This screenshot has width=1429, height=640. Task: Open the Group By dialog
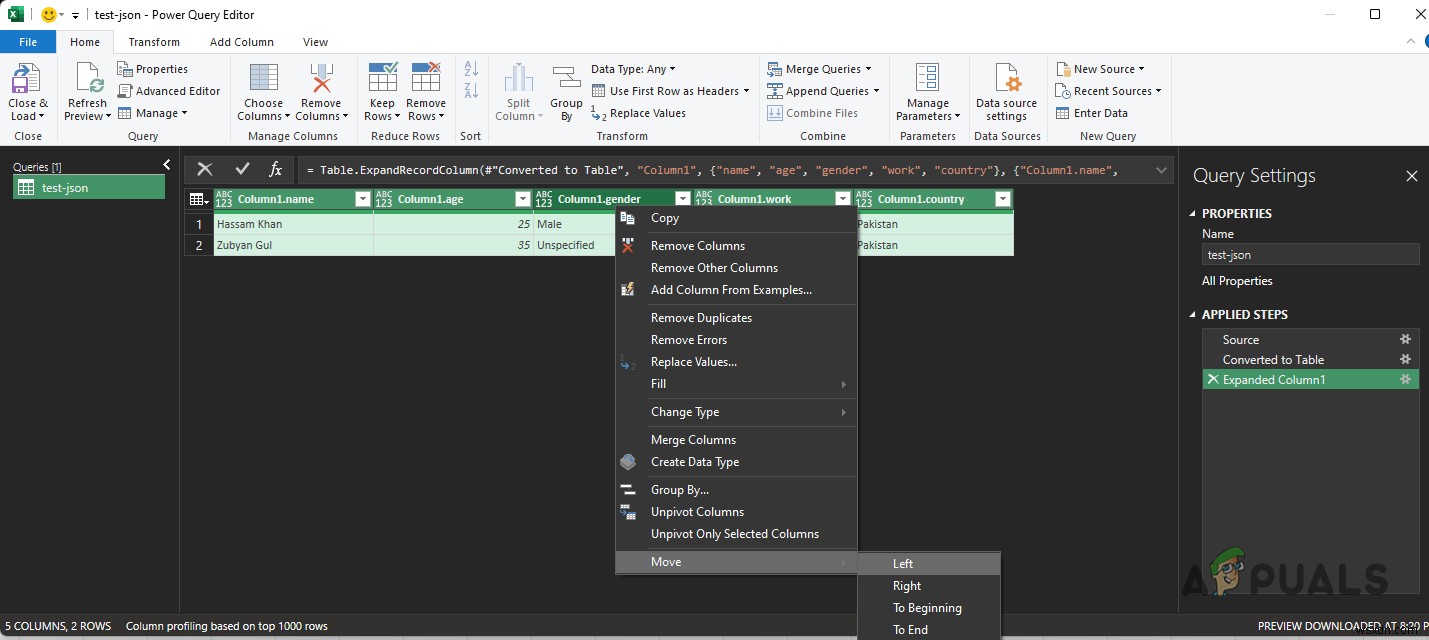point(565,90)
